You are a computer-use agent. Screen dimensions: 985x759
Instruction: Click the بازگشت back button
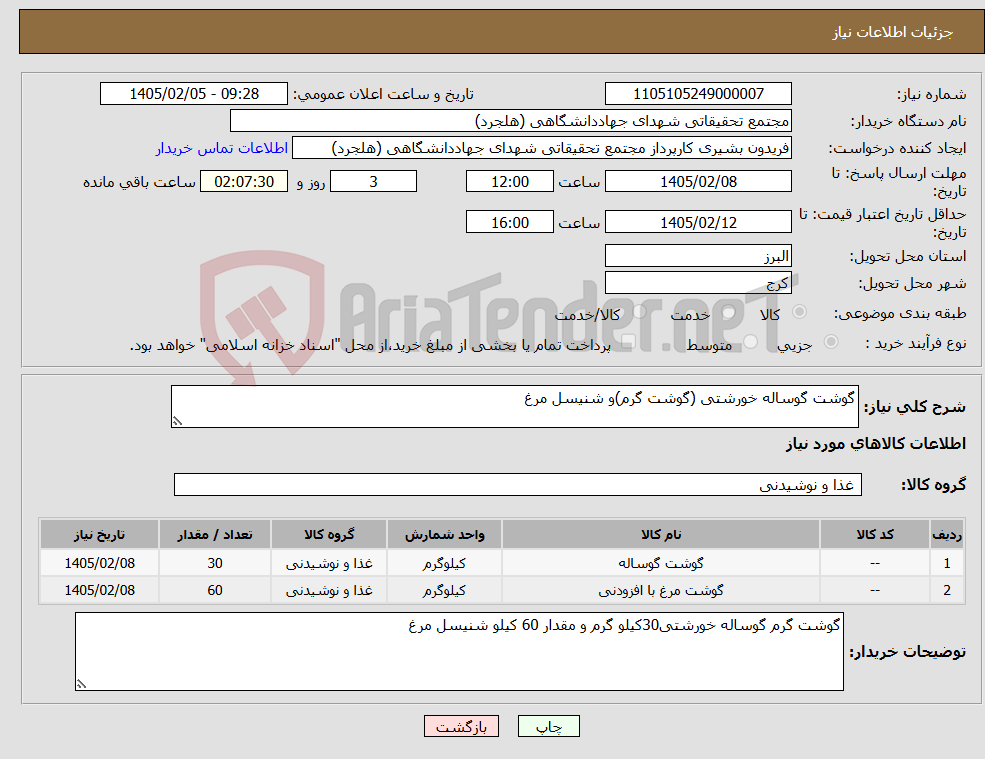click(x=461, y=726)
